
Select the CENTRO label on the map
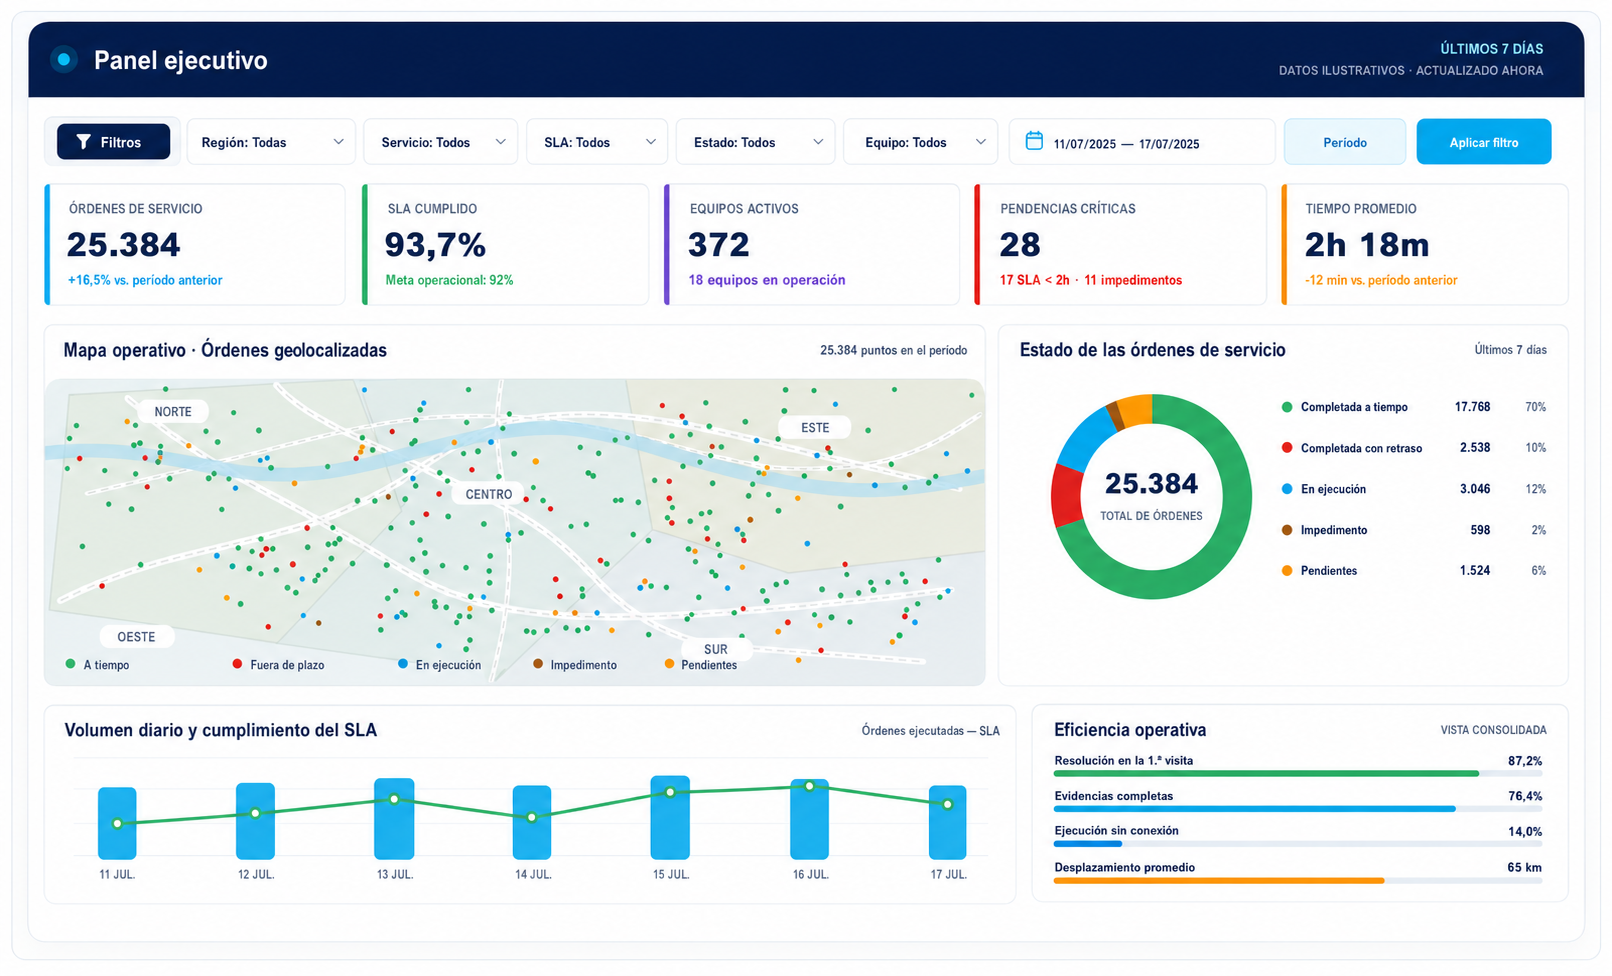coord(489,494)
